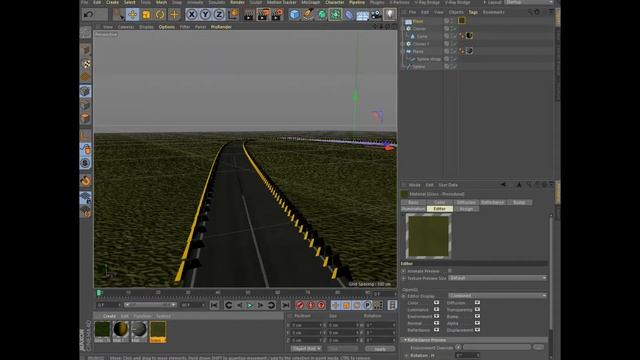640x360 pixels.
Task: Toggle the Z axis lock
Action: tap(219, 15)
